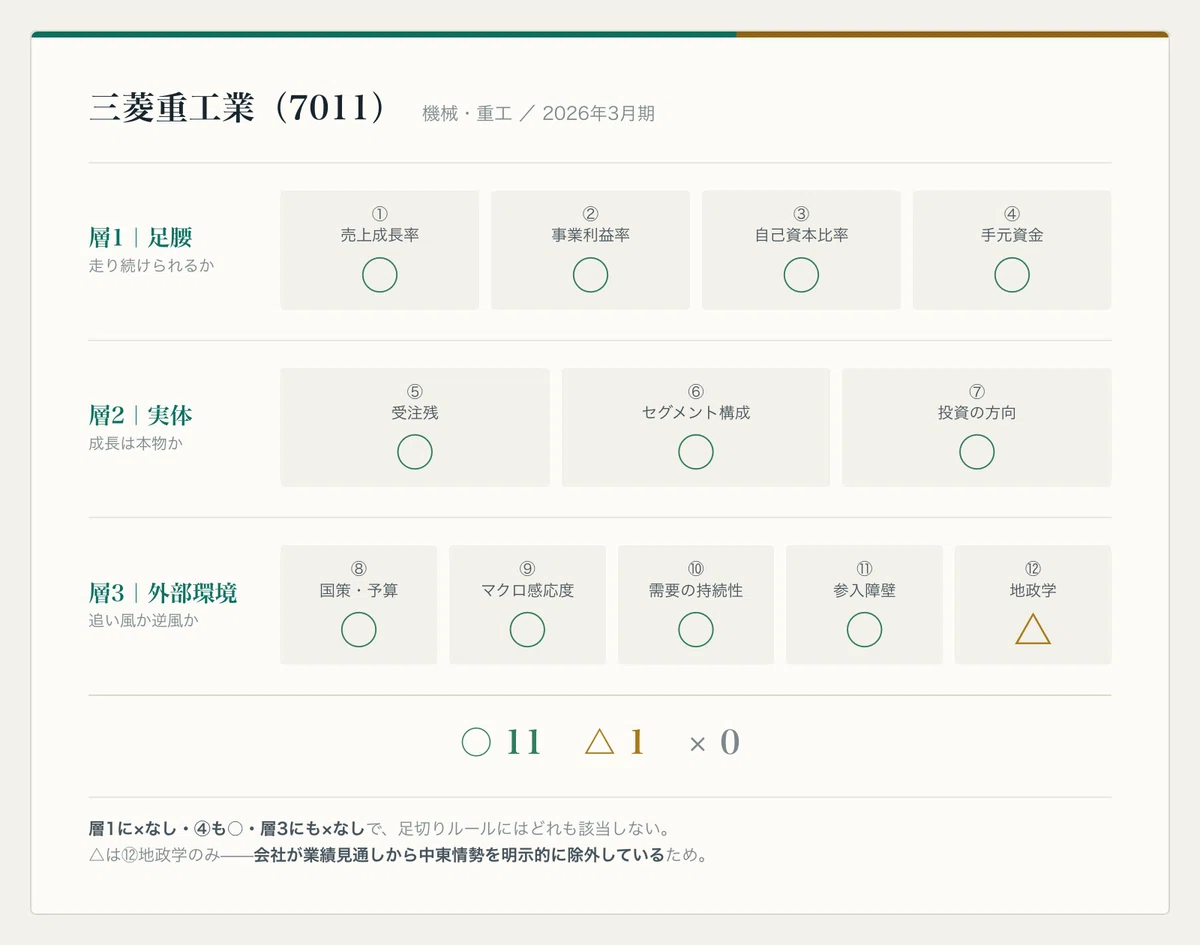This screenshot has height=945, width=1200.
Task: Click the number ① above 売上成長率
Action: coord(380,214)
